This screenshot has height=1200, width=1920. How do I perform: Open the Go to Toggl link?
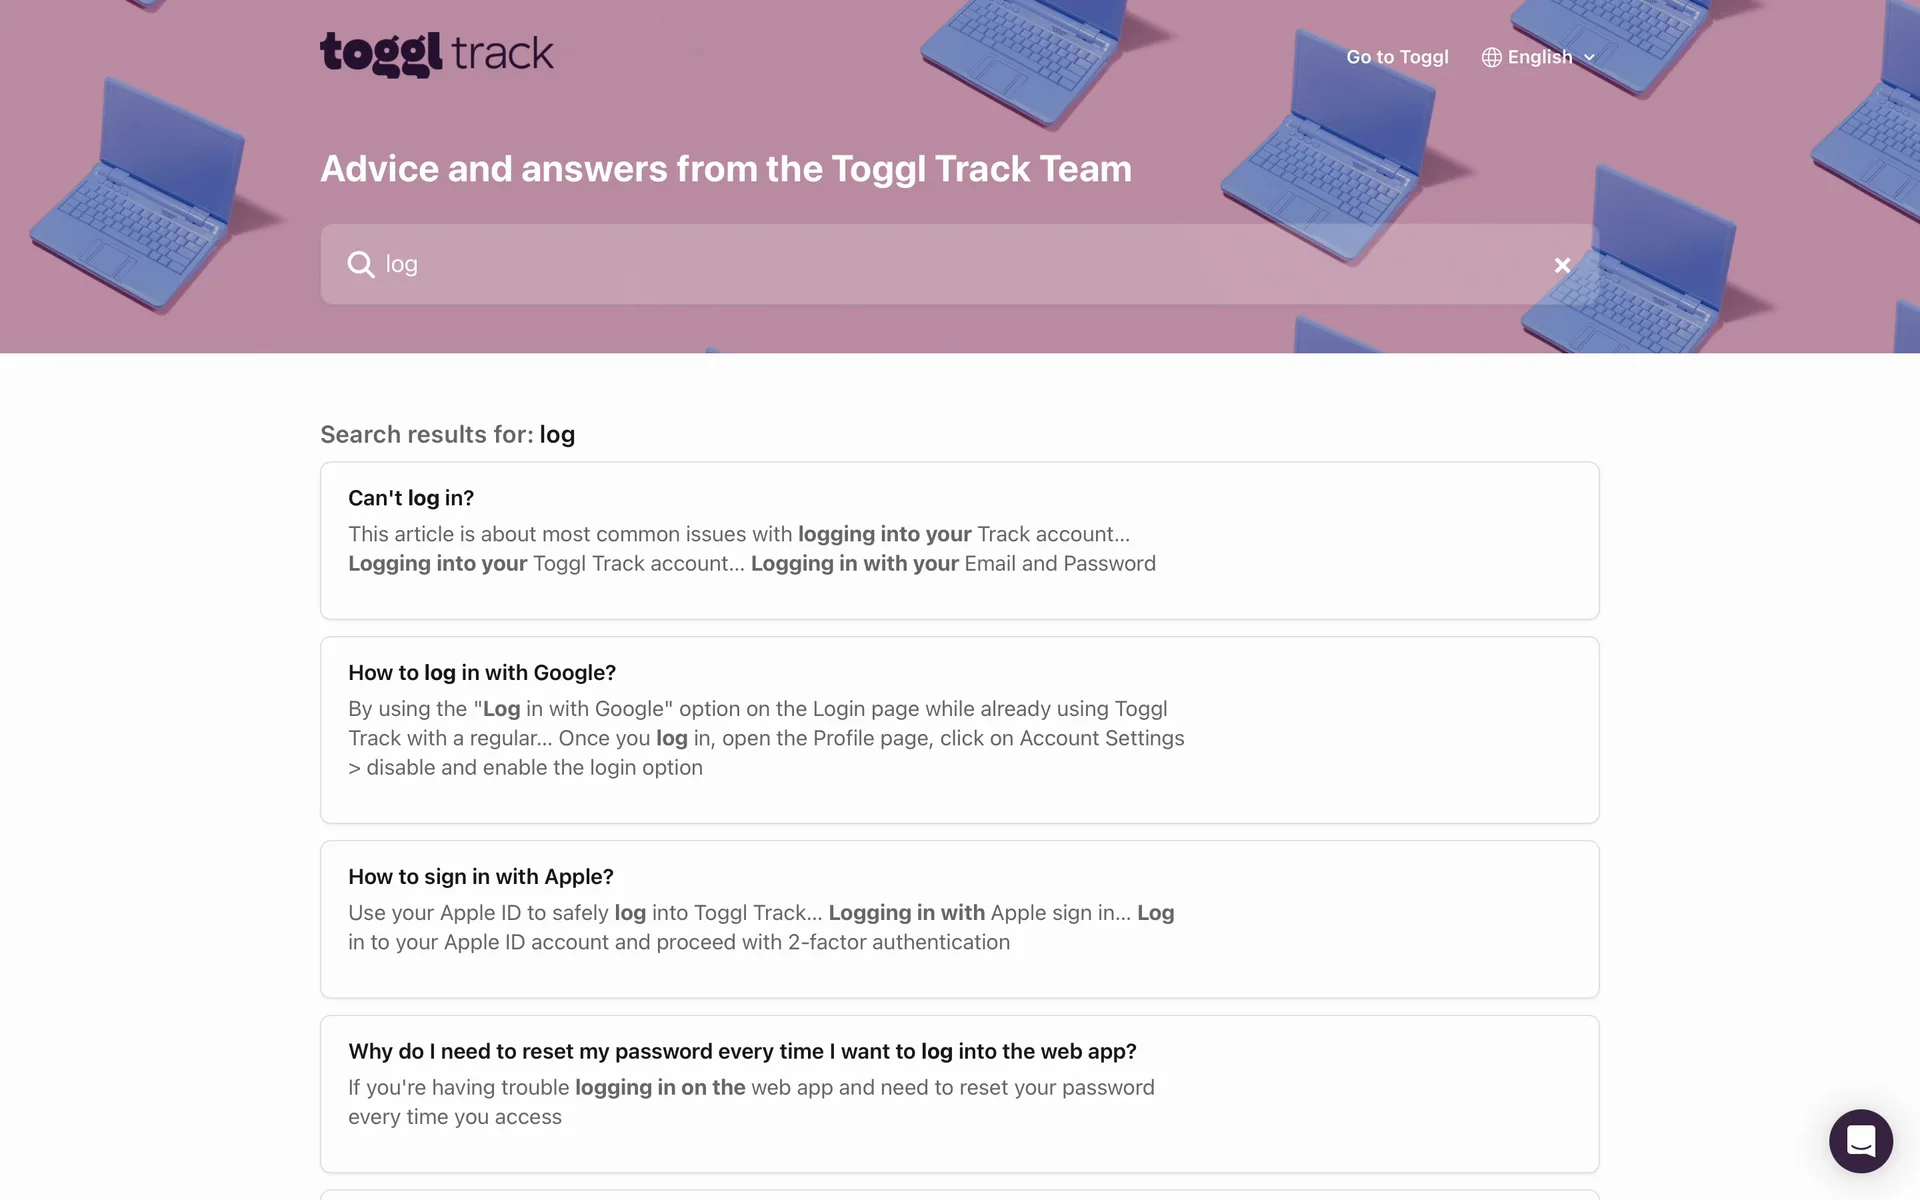click(x=1397, y=58)
